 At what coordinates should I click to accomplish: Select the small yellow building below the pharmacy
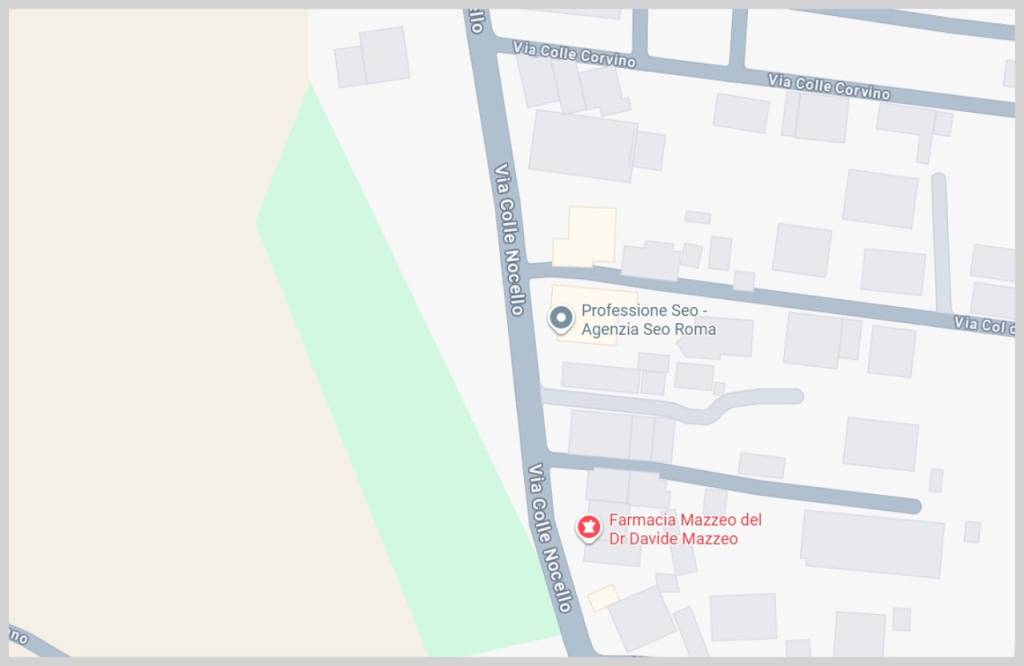[603, 597]
